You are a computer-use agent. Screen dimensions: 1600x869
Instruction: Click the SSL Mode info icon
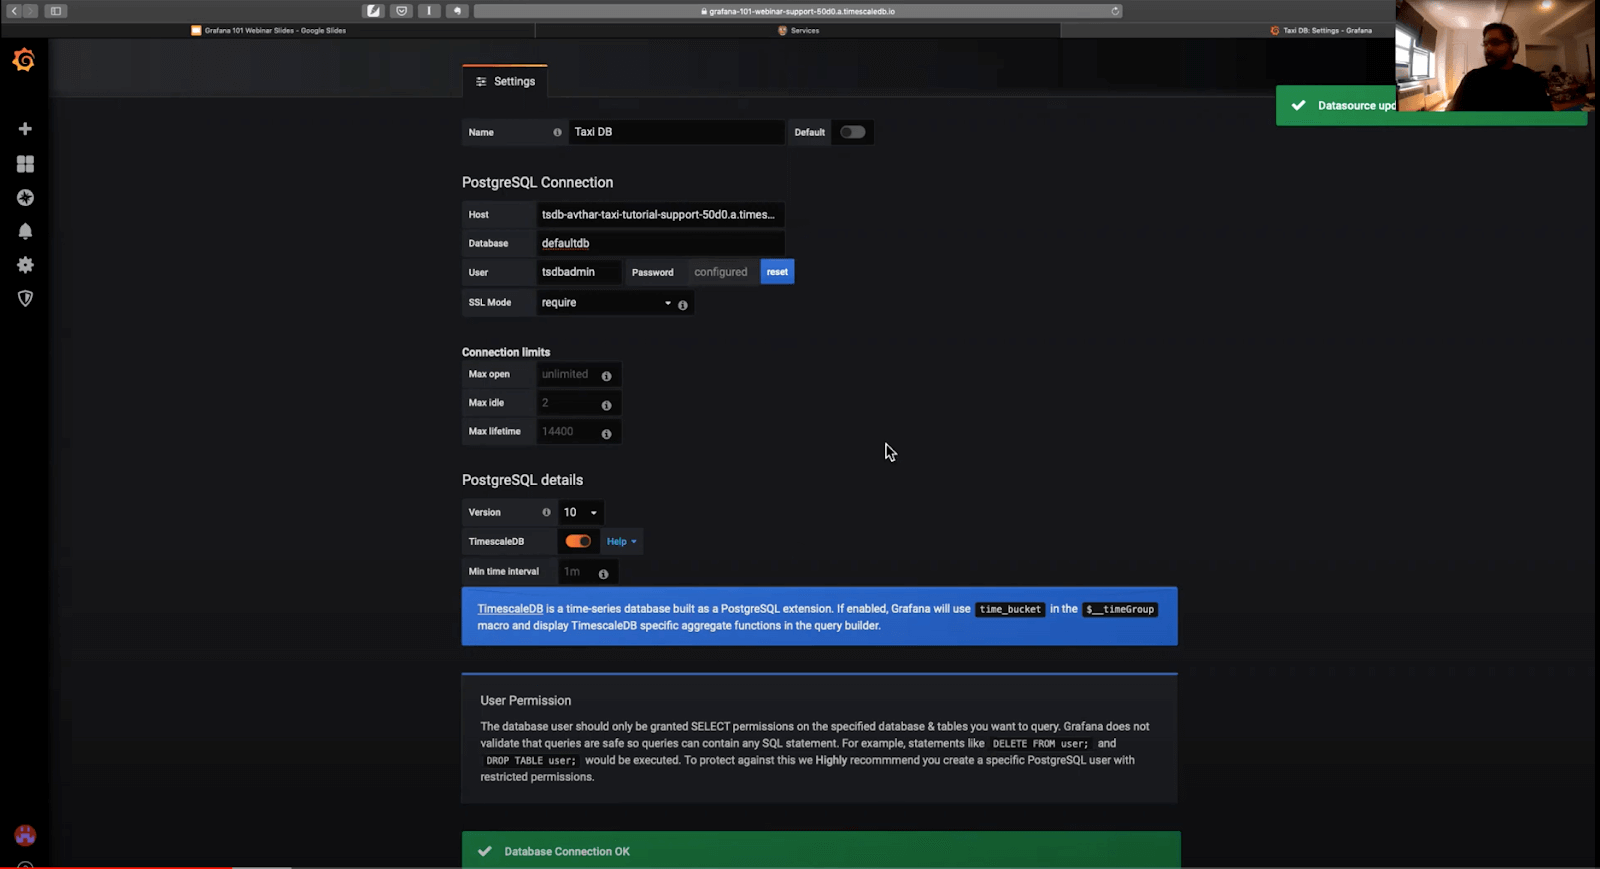point(683,305)
